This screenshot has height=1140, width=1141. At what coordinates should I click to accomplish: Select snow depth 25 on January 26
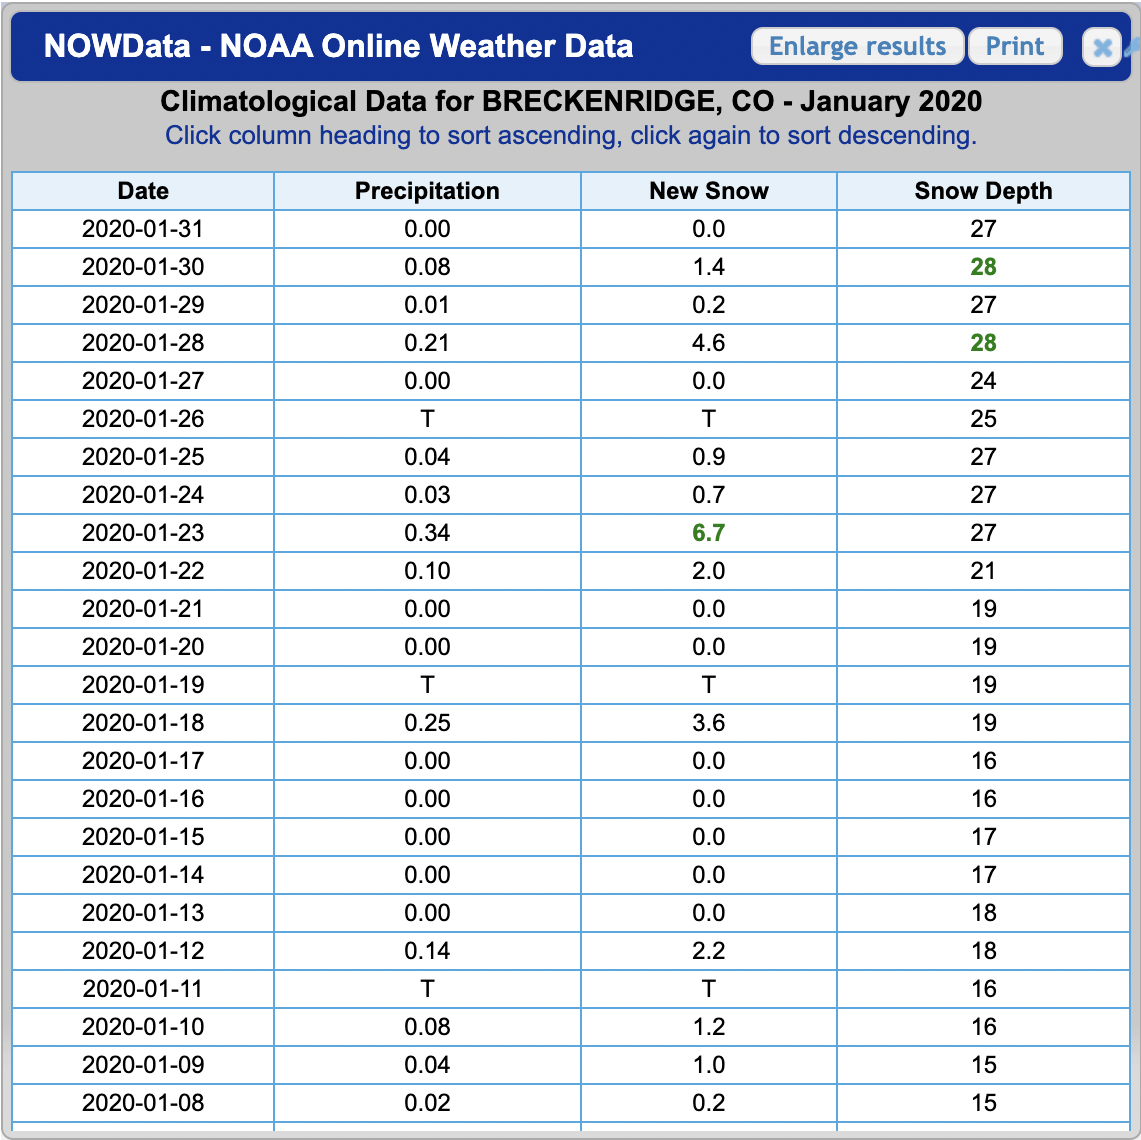pyautogui.click(x=983, y=419)
